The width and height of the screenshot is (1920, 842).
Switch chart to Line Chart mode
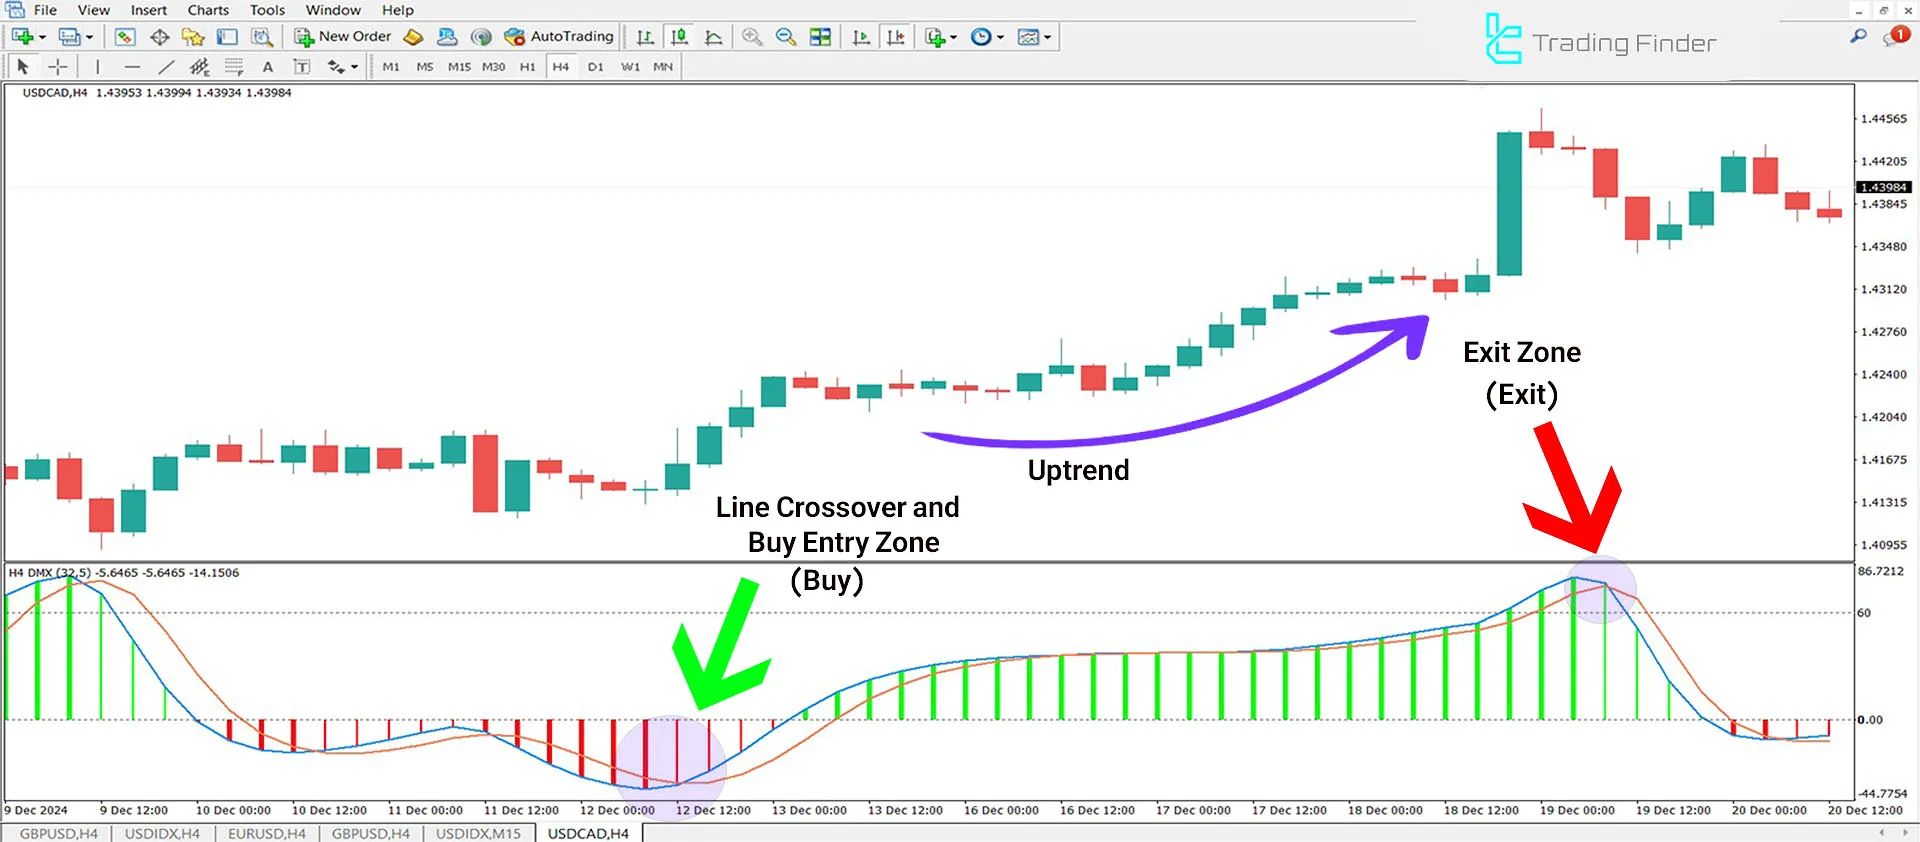click(713, 37)
